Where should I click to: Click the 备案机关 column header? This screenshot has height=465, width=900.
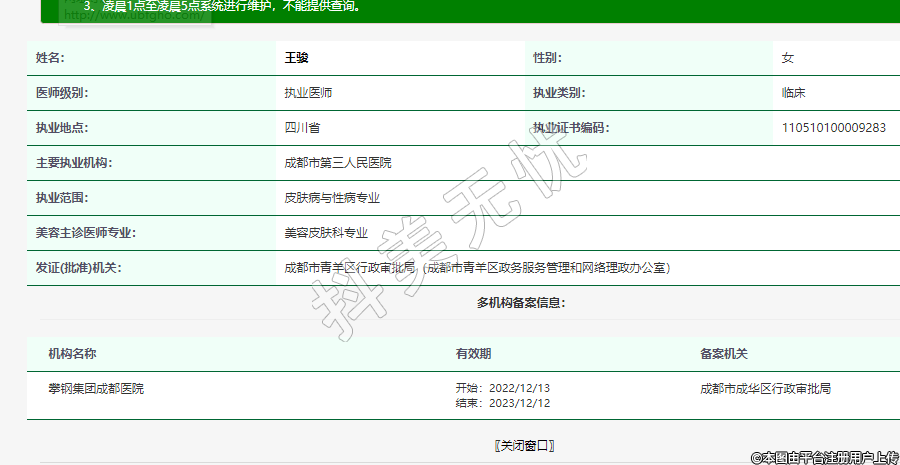tap(724, 354)
